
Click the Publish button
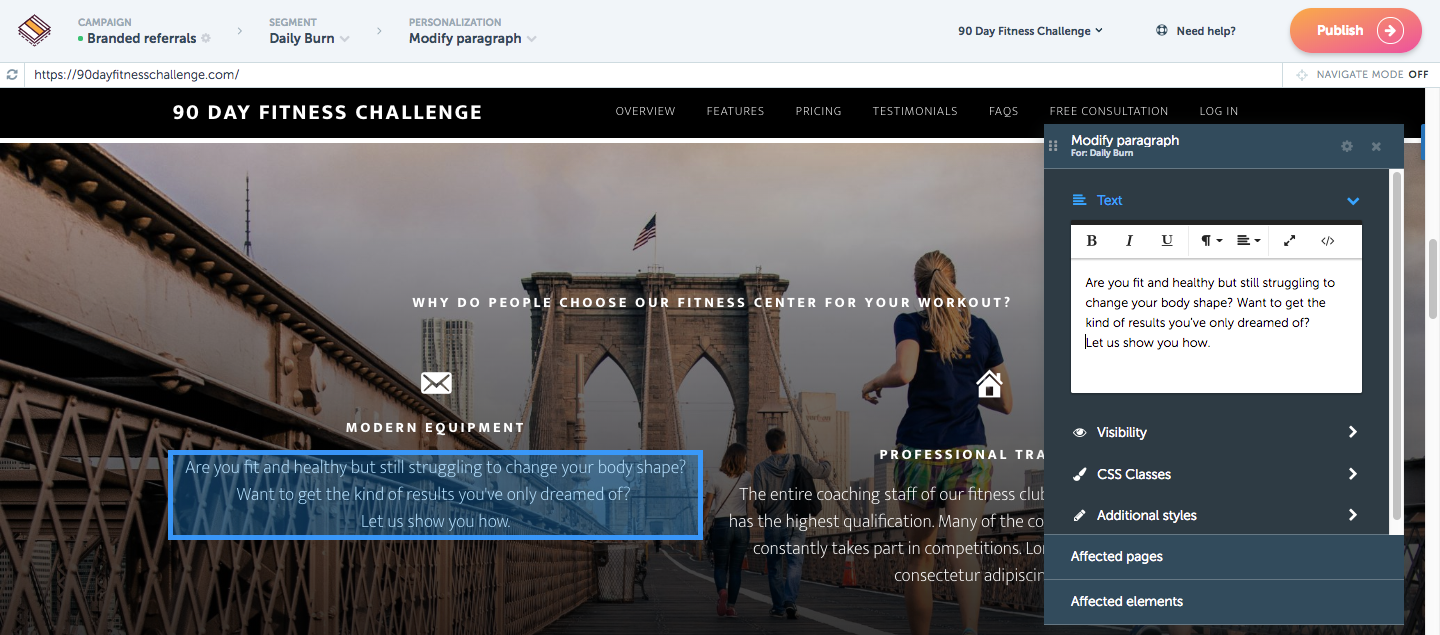point(1356,30)
